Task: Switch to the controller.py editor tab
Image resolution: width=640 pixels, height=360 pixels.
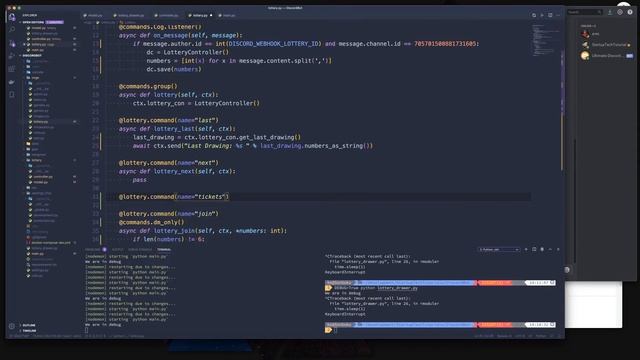Action: pos(167,16)
